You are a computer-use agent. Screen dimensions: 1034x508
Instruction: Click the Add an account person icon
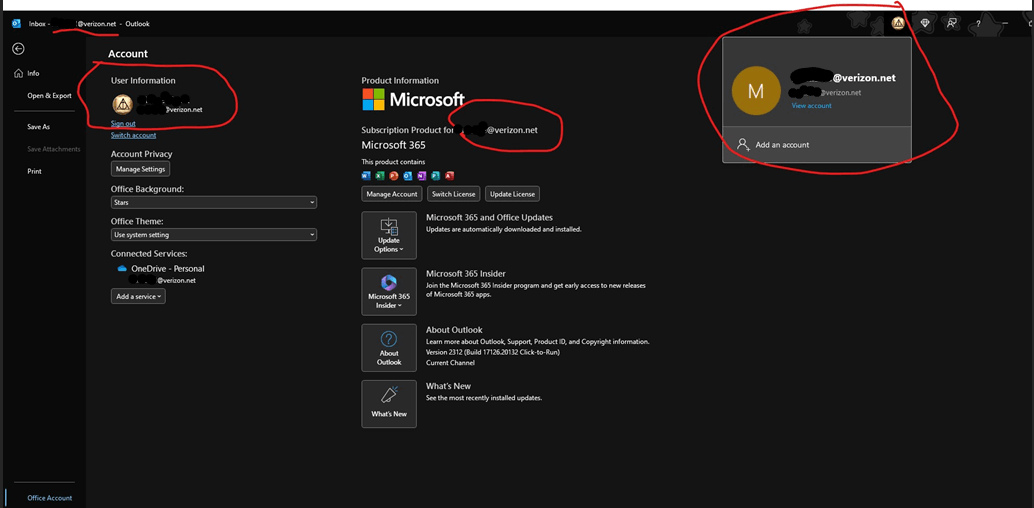click(x=743, y=144)
